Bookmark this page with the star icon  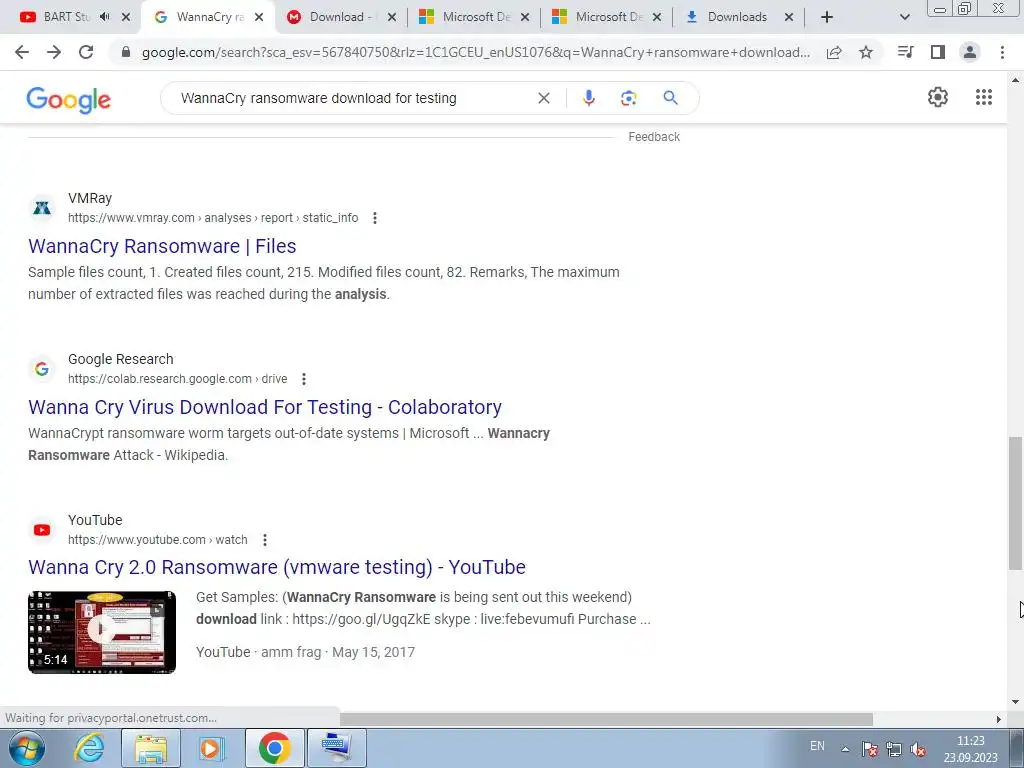click(x=866, y=52)
